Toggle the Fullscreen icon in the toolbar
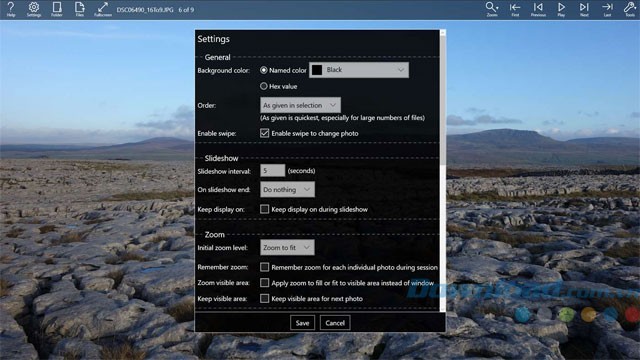Viewport: 640px width, 360px height. tap(102, 9)
